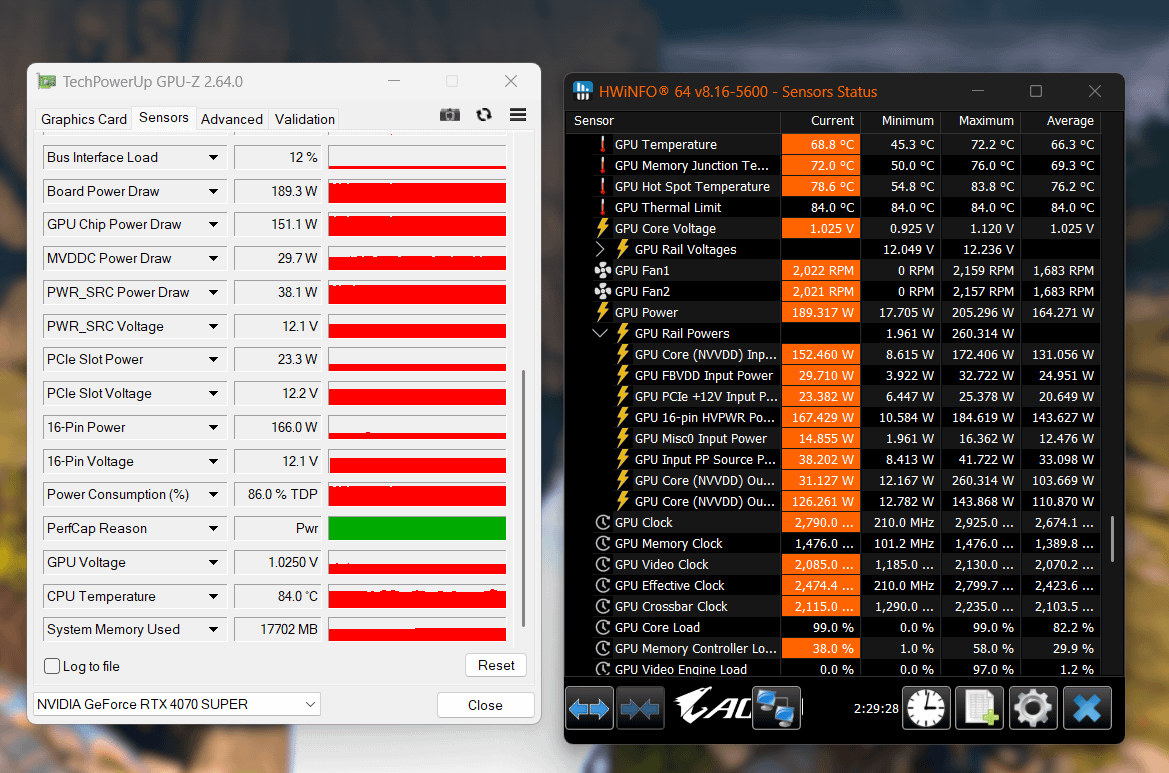The width and height of the screenshot is (1169, 773).
Task: Select the GPU Thermal Limit row
Action: click(x=834, y=207)
